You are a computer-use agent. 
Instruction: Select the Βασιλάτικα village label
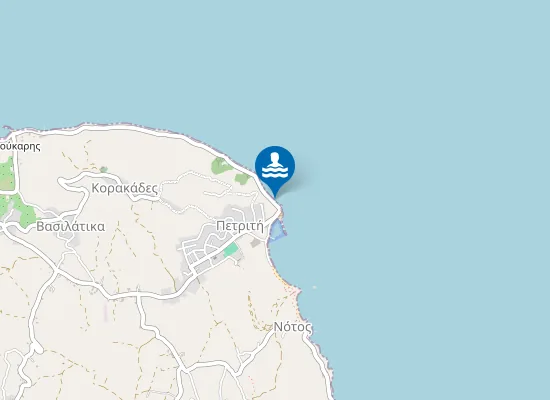71,227
